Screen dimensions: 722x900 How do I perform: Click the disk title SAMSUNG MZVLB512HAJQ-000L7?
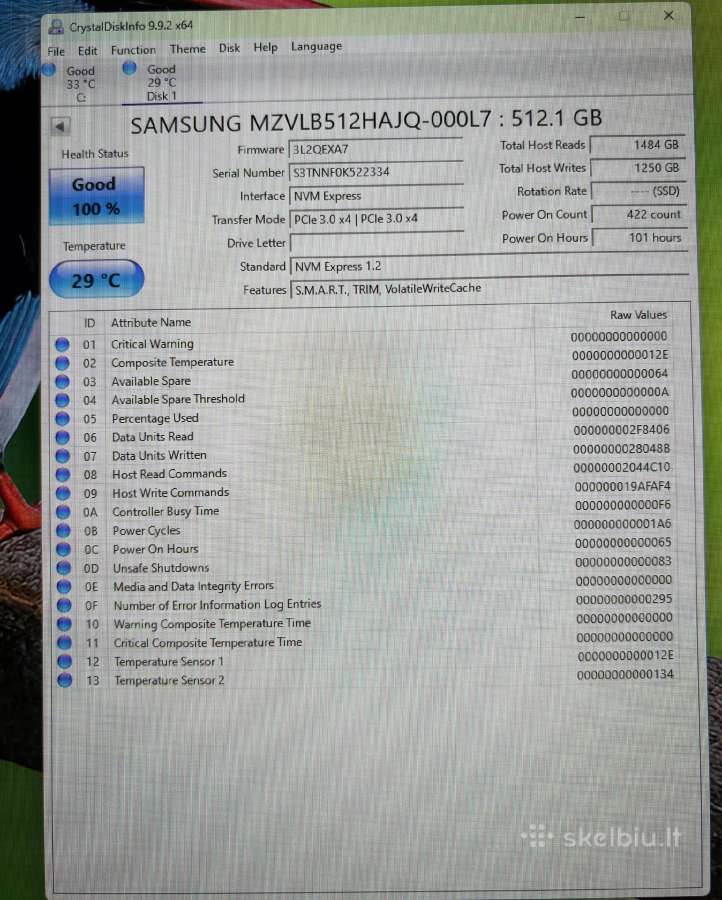(310, 123)
